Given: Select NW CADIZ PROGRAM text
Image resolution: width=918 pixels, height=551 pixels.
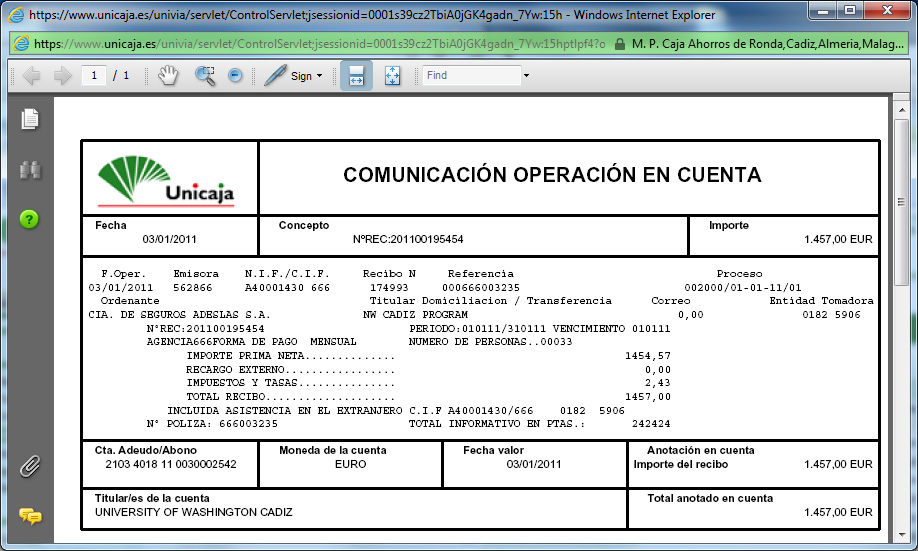Looking at the screenshot, I should point(415,314).
